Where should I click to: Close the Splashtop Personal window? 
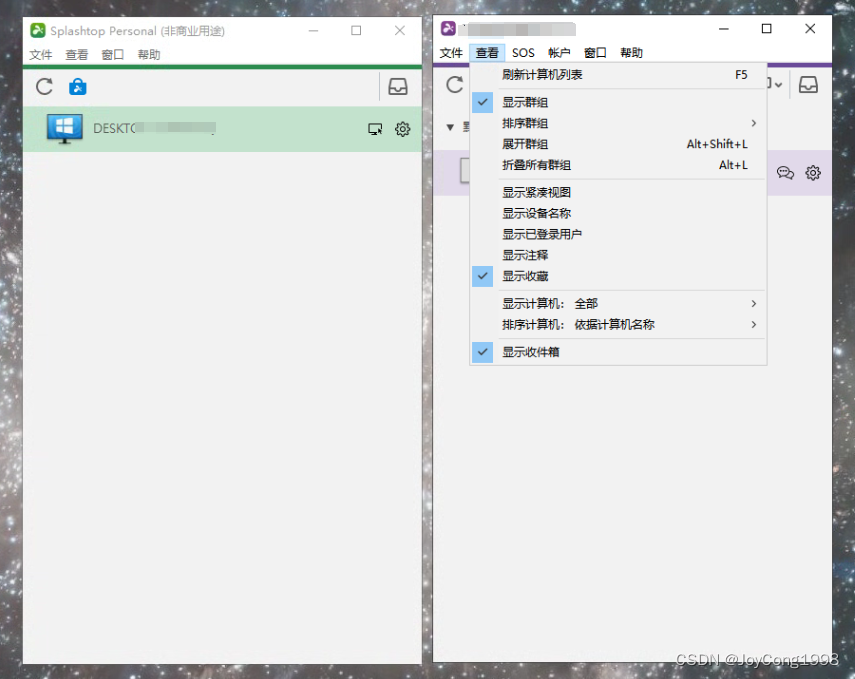pos(400,31)
